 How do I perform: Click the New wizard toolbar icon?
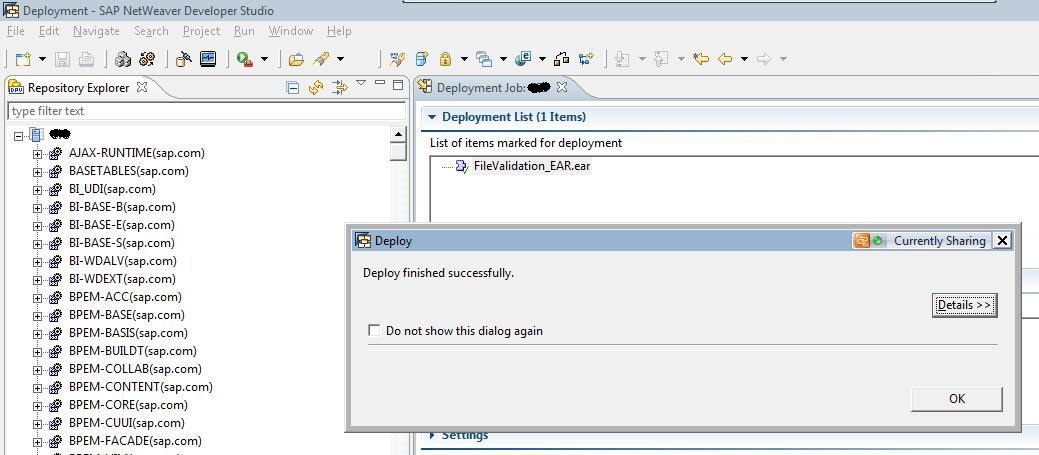(23, 60)
